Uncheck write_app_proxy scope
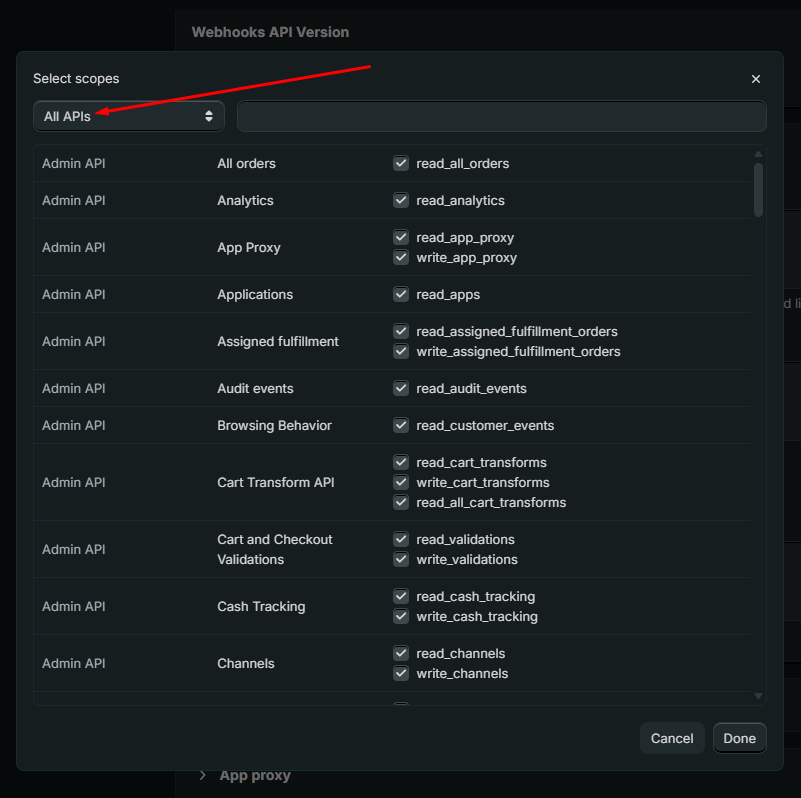This screenshot has height=798, width=801. [x=401, y=257]
